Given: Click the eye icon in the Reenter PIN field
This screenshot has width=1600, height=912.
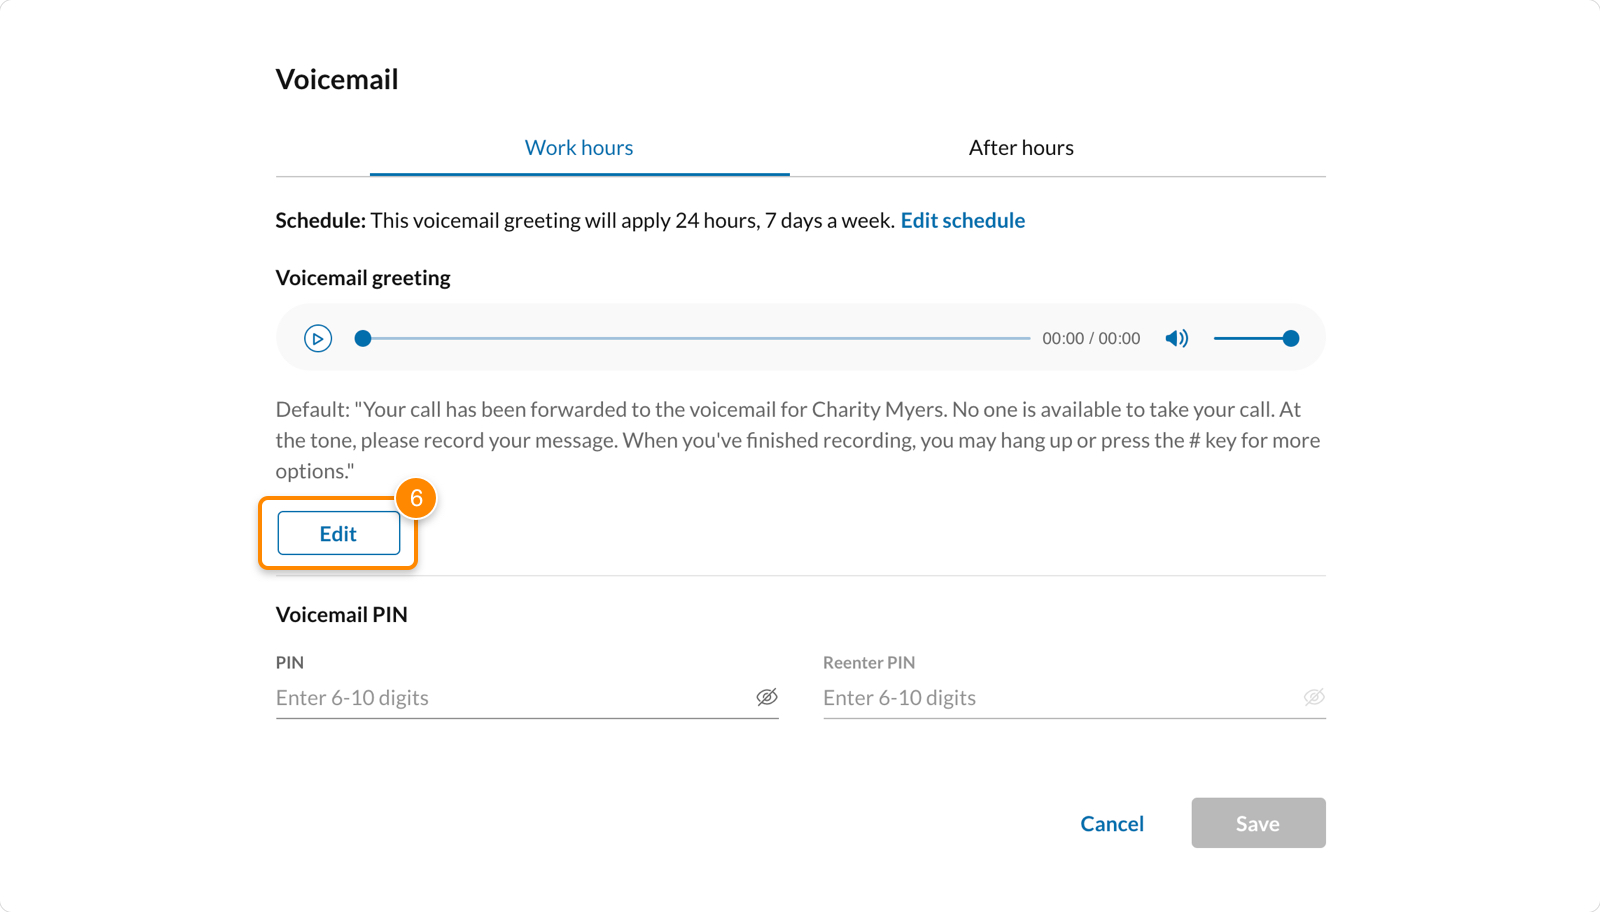Looking at the screenshot, I should [x=1314, y=697].
